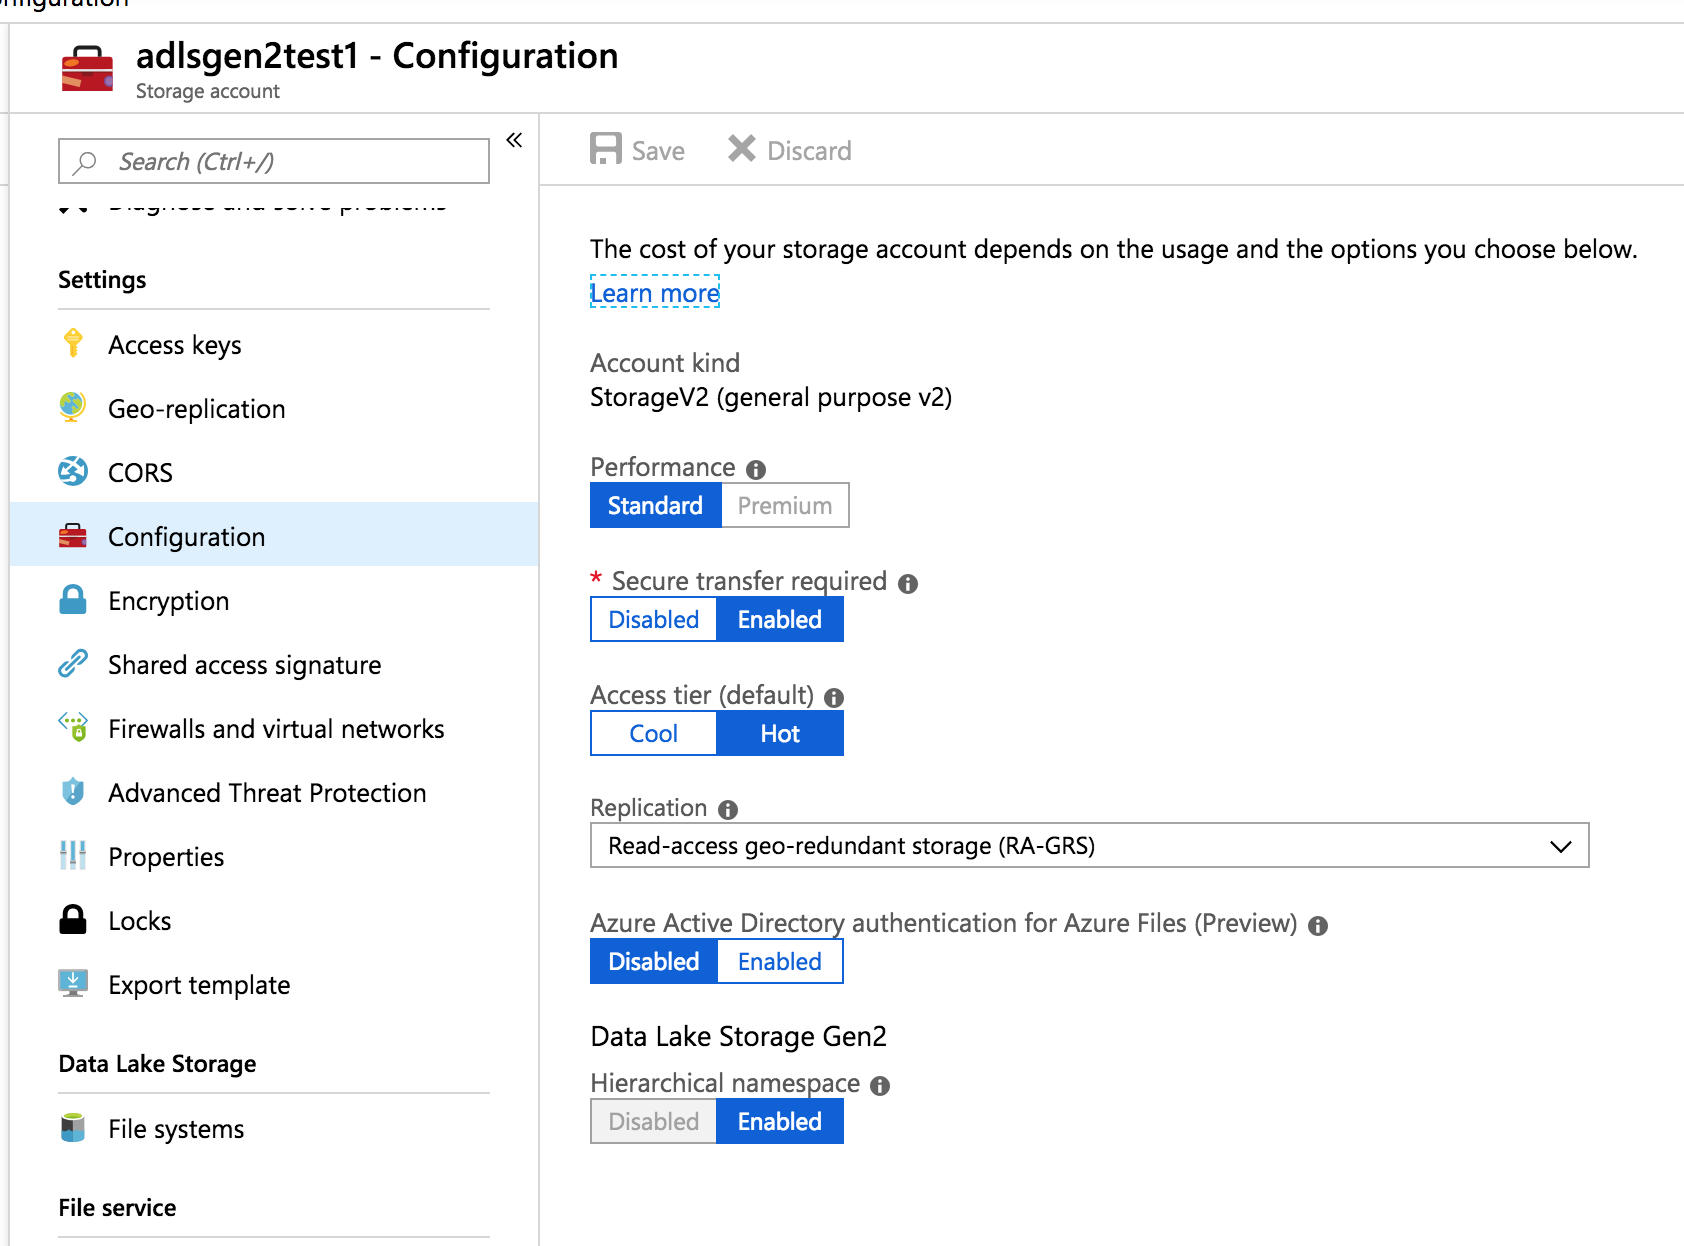Click the Export template monitor icon

coord(72,984)
